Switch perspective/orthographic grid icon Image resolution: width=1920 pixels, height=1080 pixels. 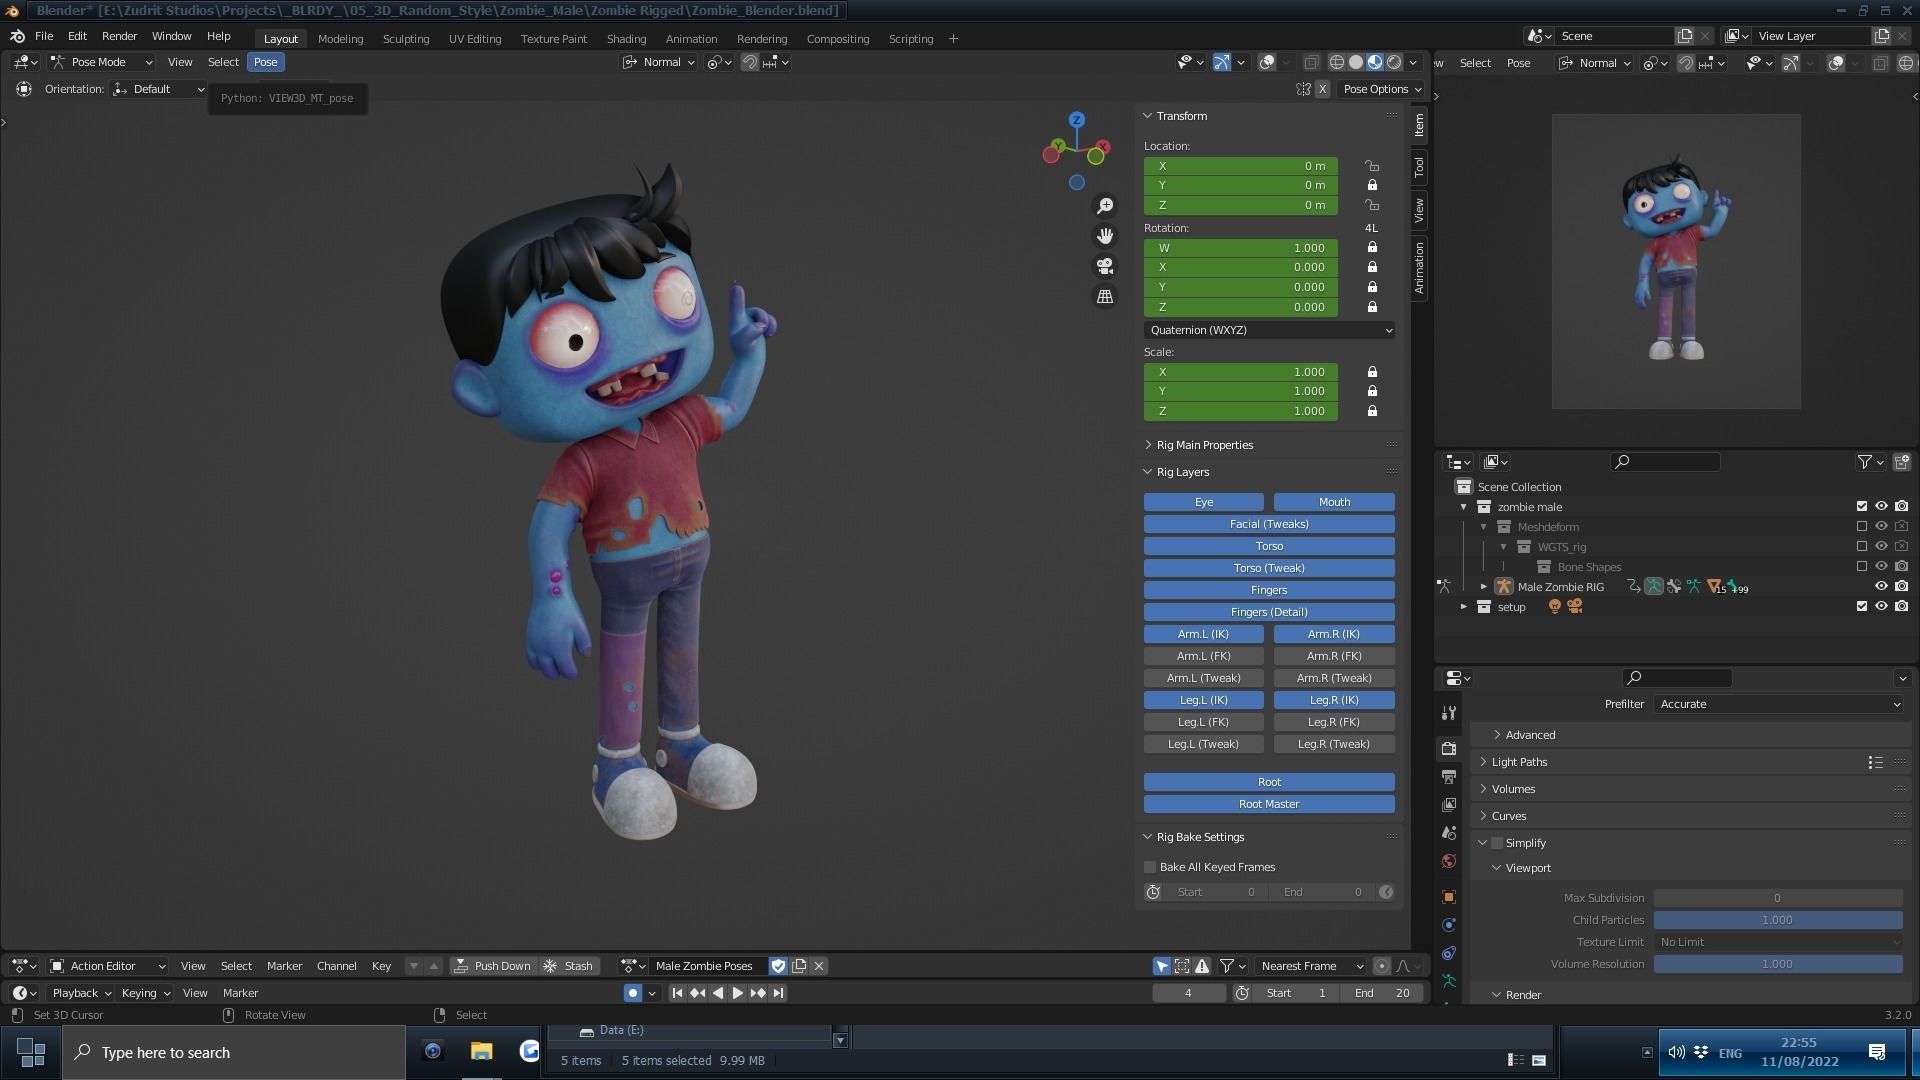tap(1105, 297)
